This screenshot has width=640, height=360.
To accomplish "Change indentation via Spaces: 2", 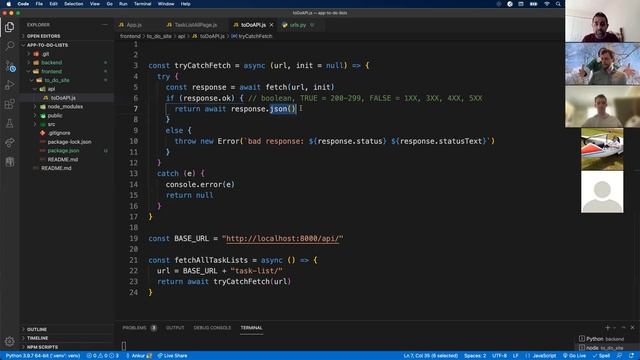I will pyautogui.click(x=475, y=356).
